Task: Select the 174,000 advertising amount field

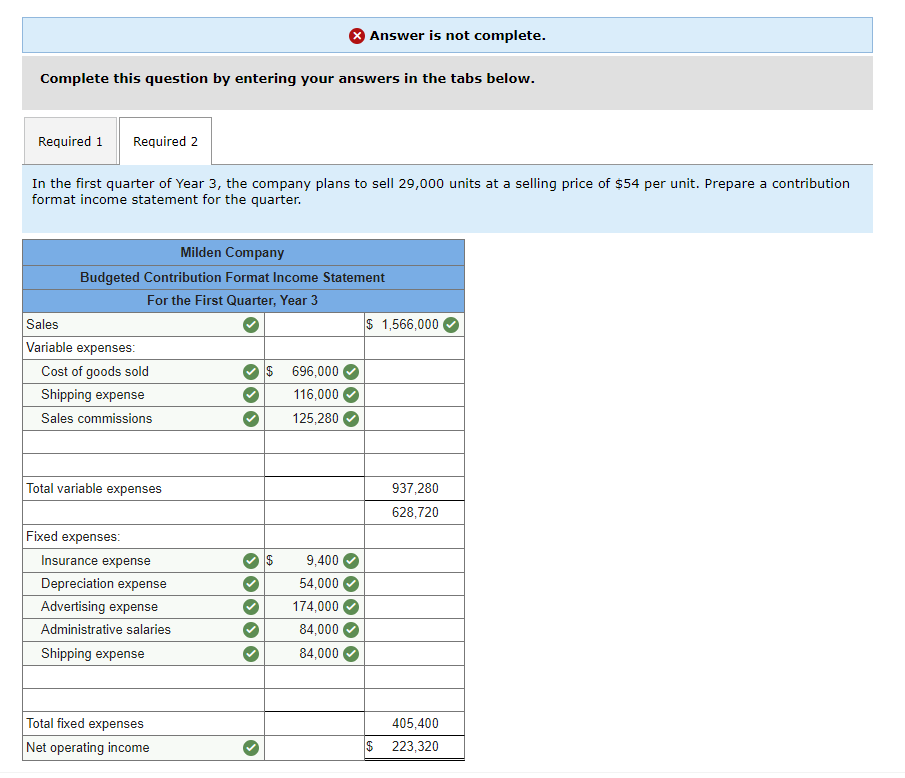Action: click(x=314, y=607)
